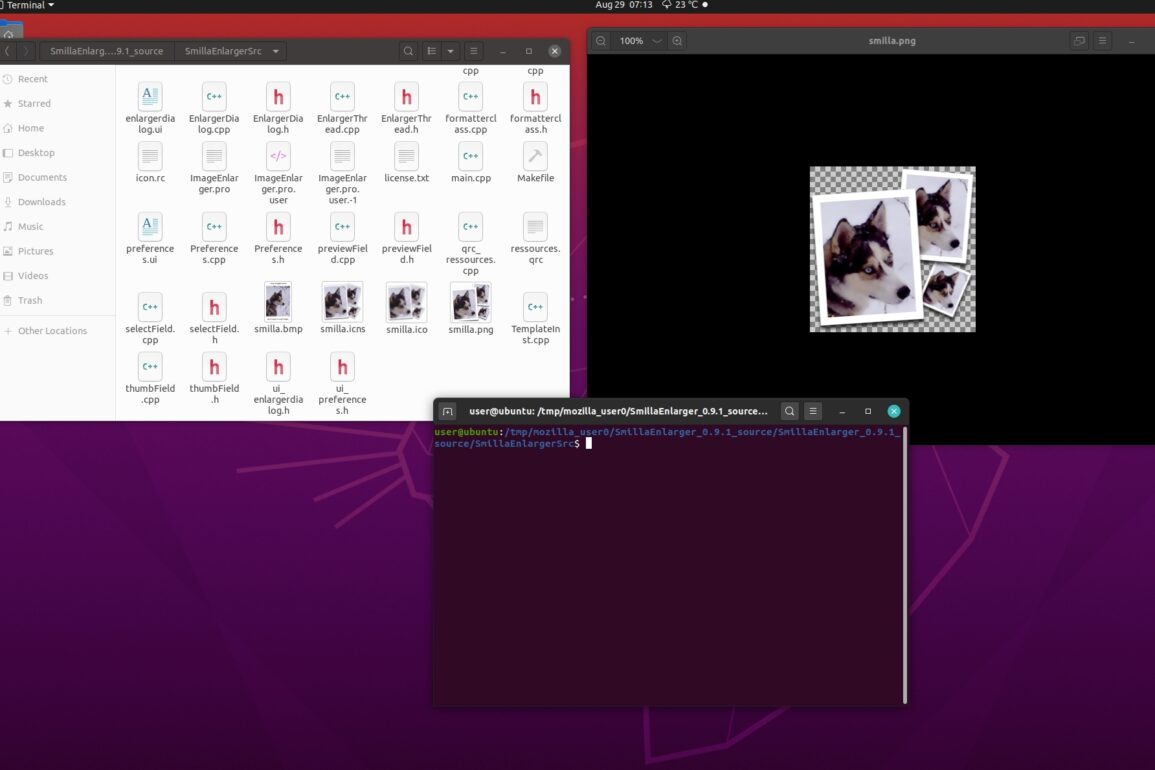
Task: Click the terminal search icon
Action: pyautogui.click(x=789, y=411)
